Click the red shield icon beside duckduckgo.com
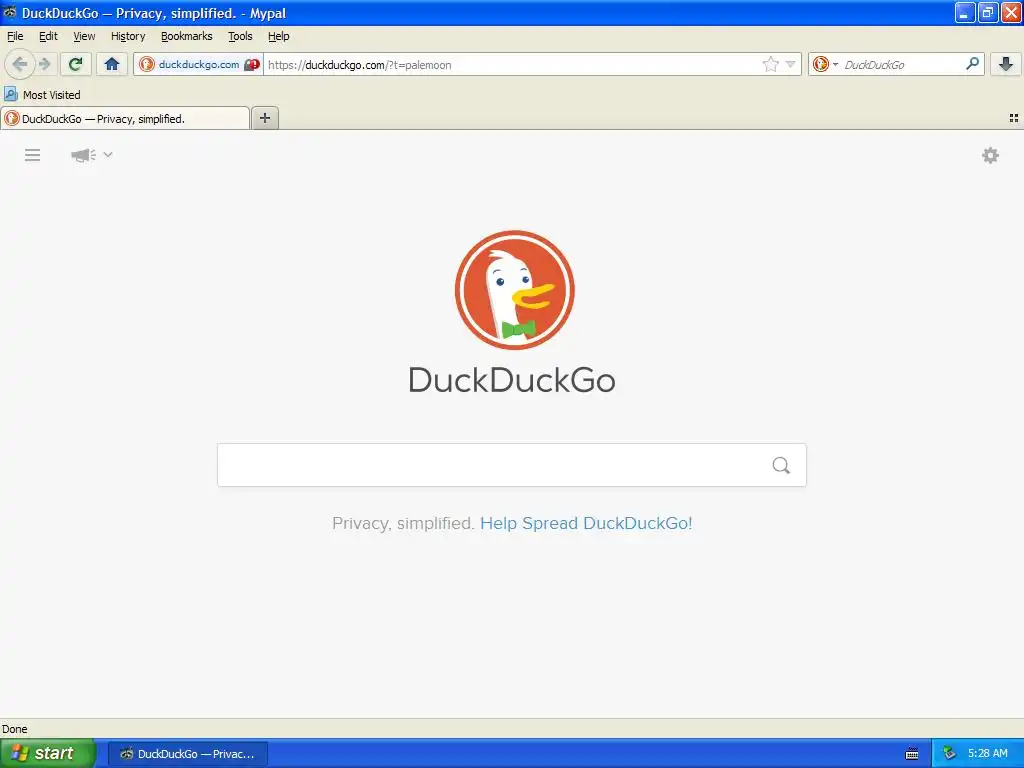 (x=252, y=65)
